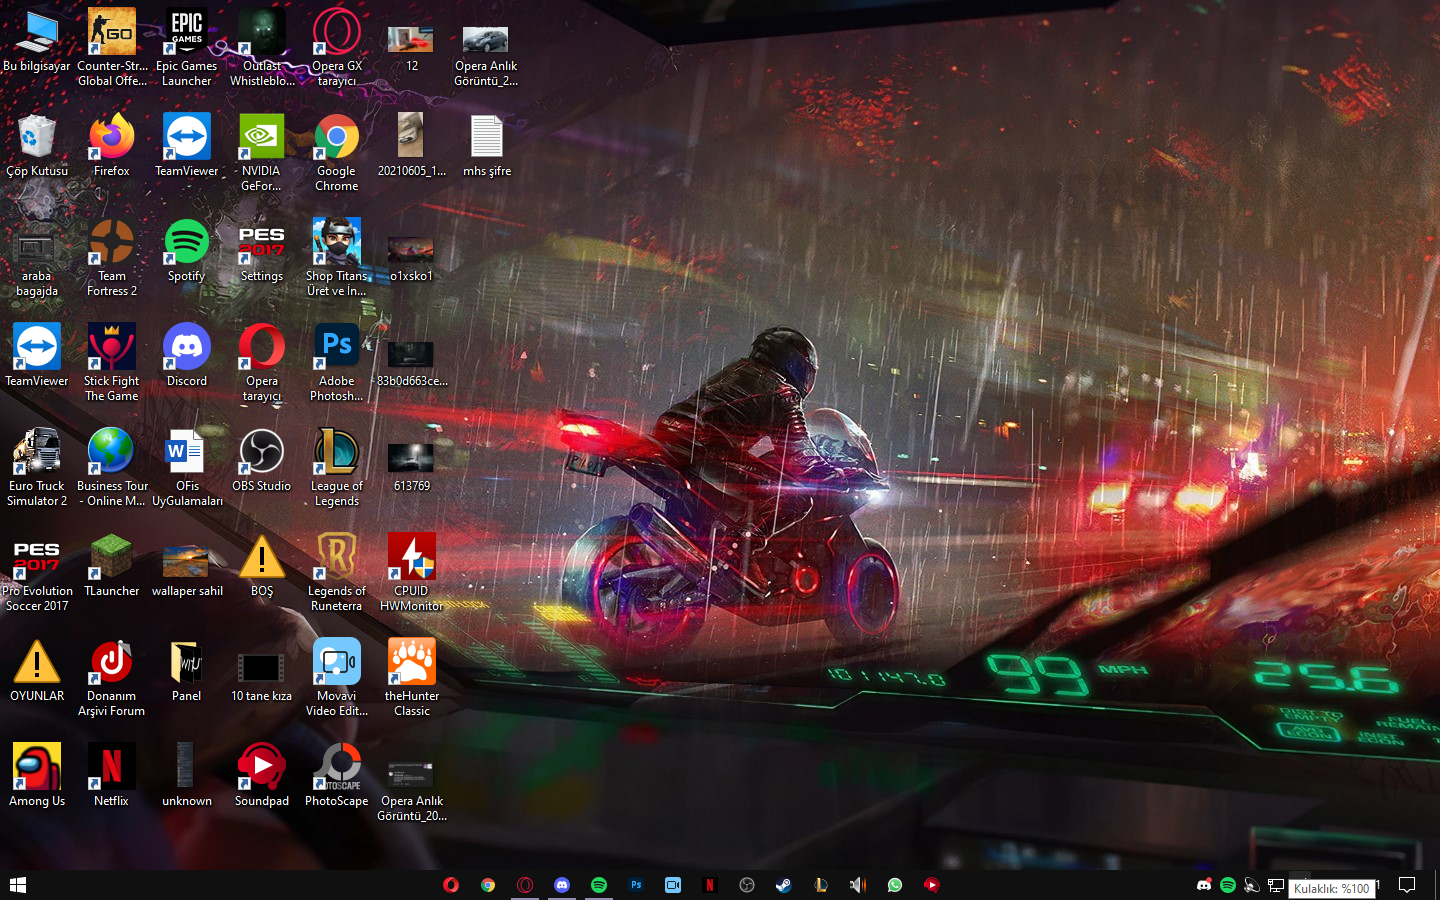Select Legends of Runeterra desktop shortcut
The image size is (1440, 900).
337,573
